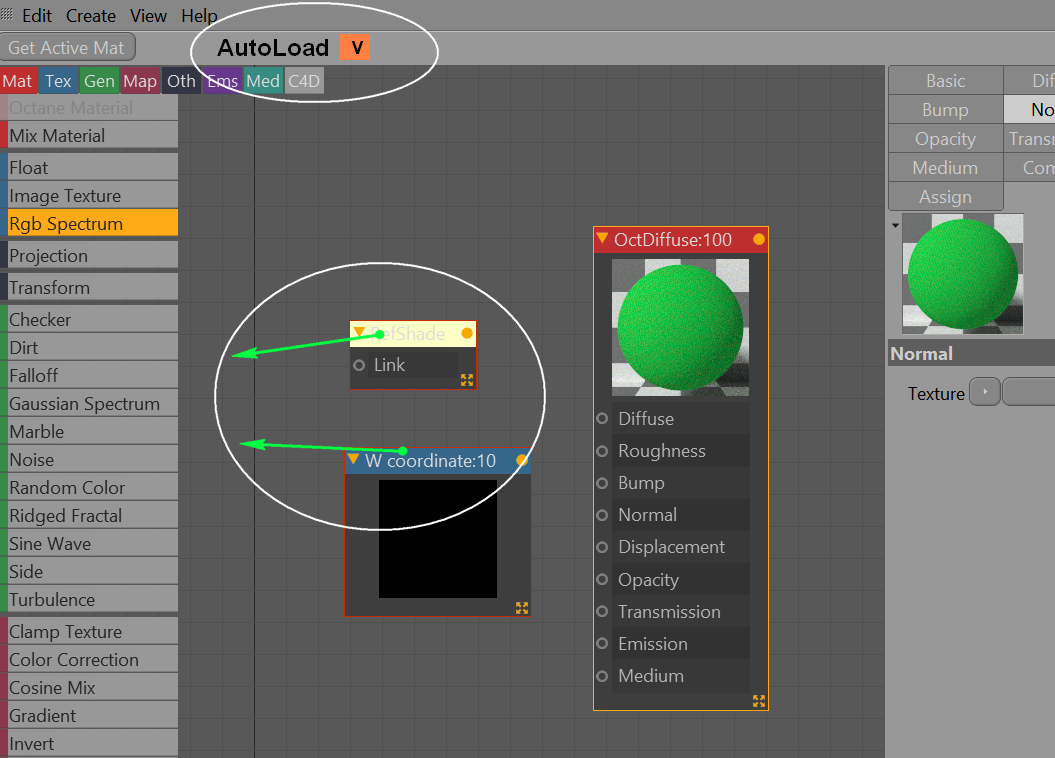This screenshot has width=1055, height=758.
Task: Select the Noise node entry
Action: (89, 460)
